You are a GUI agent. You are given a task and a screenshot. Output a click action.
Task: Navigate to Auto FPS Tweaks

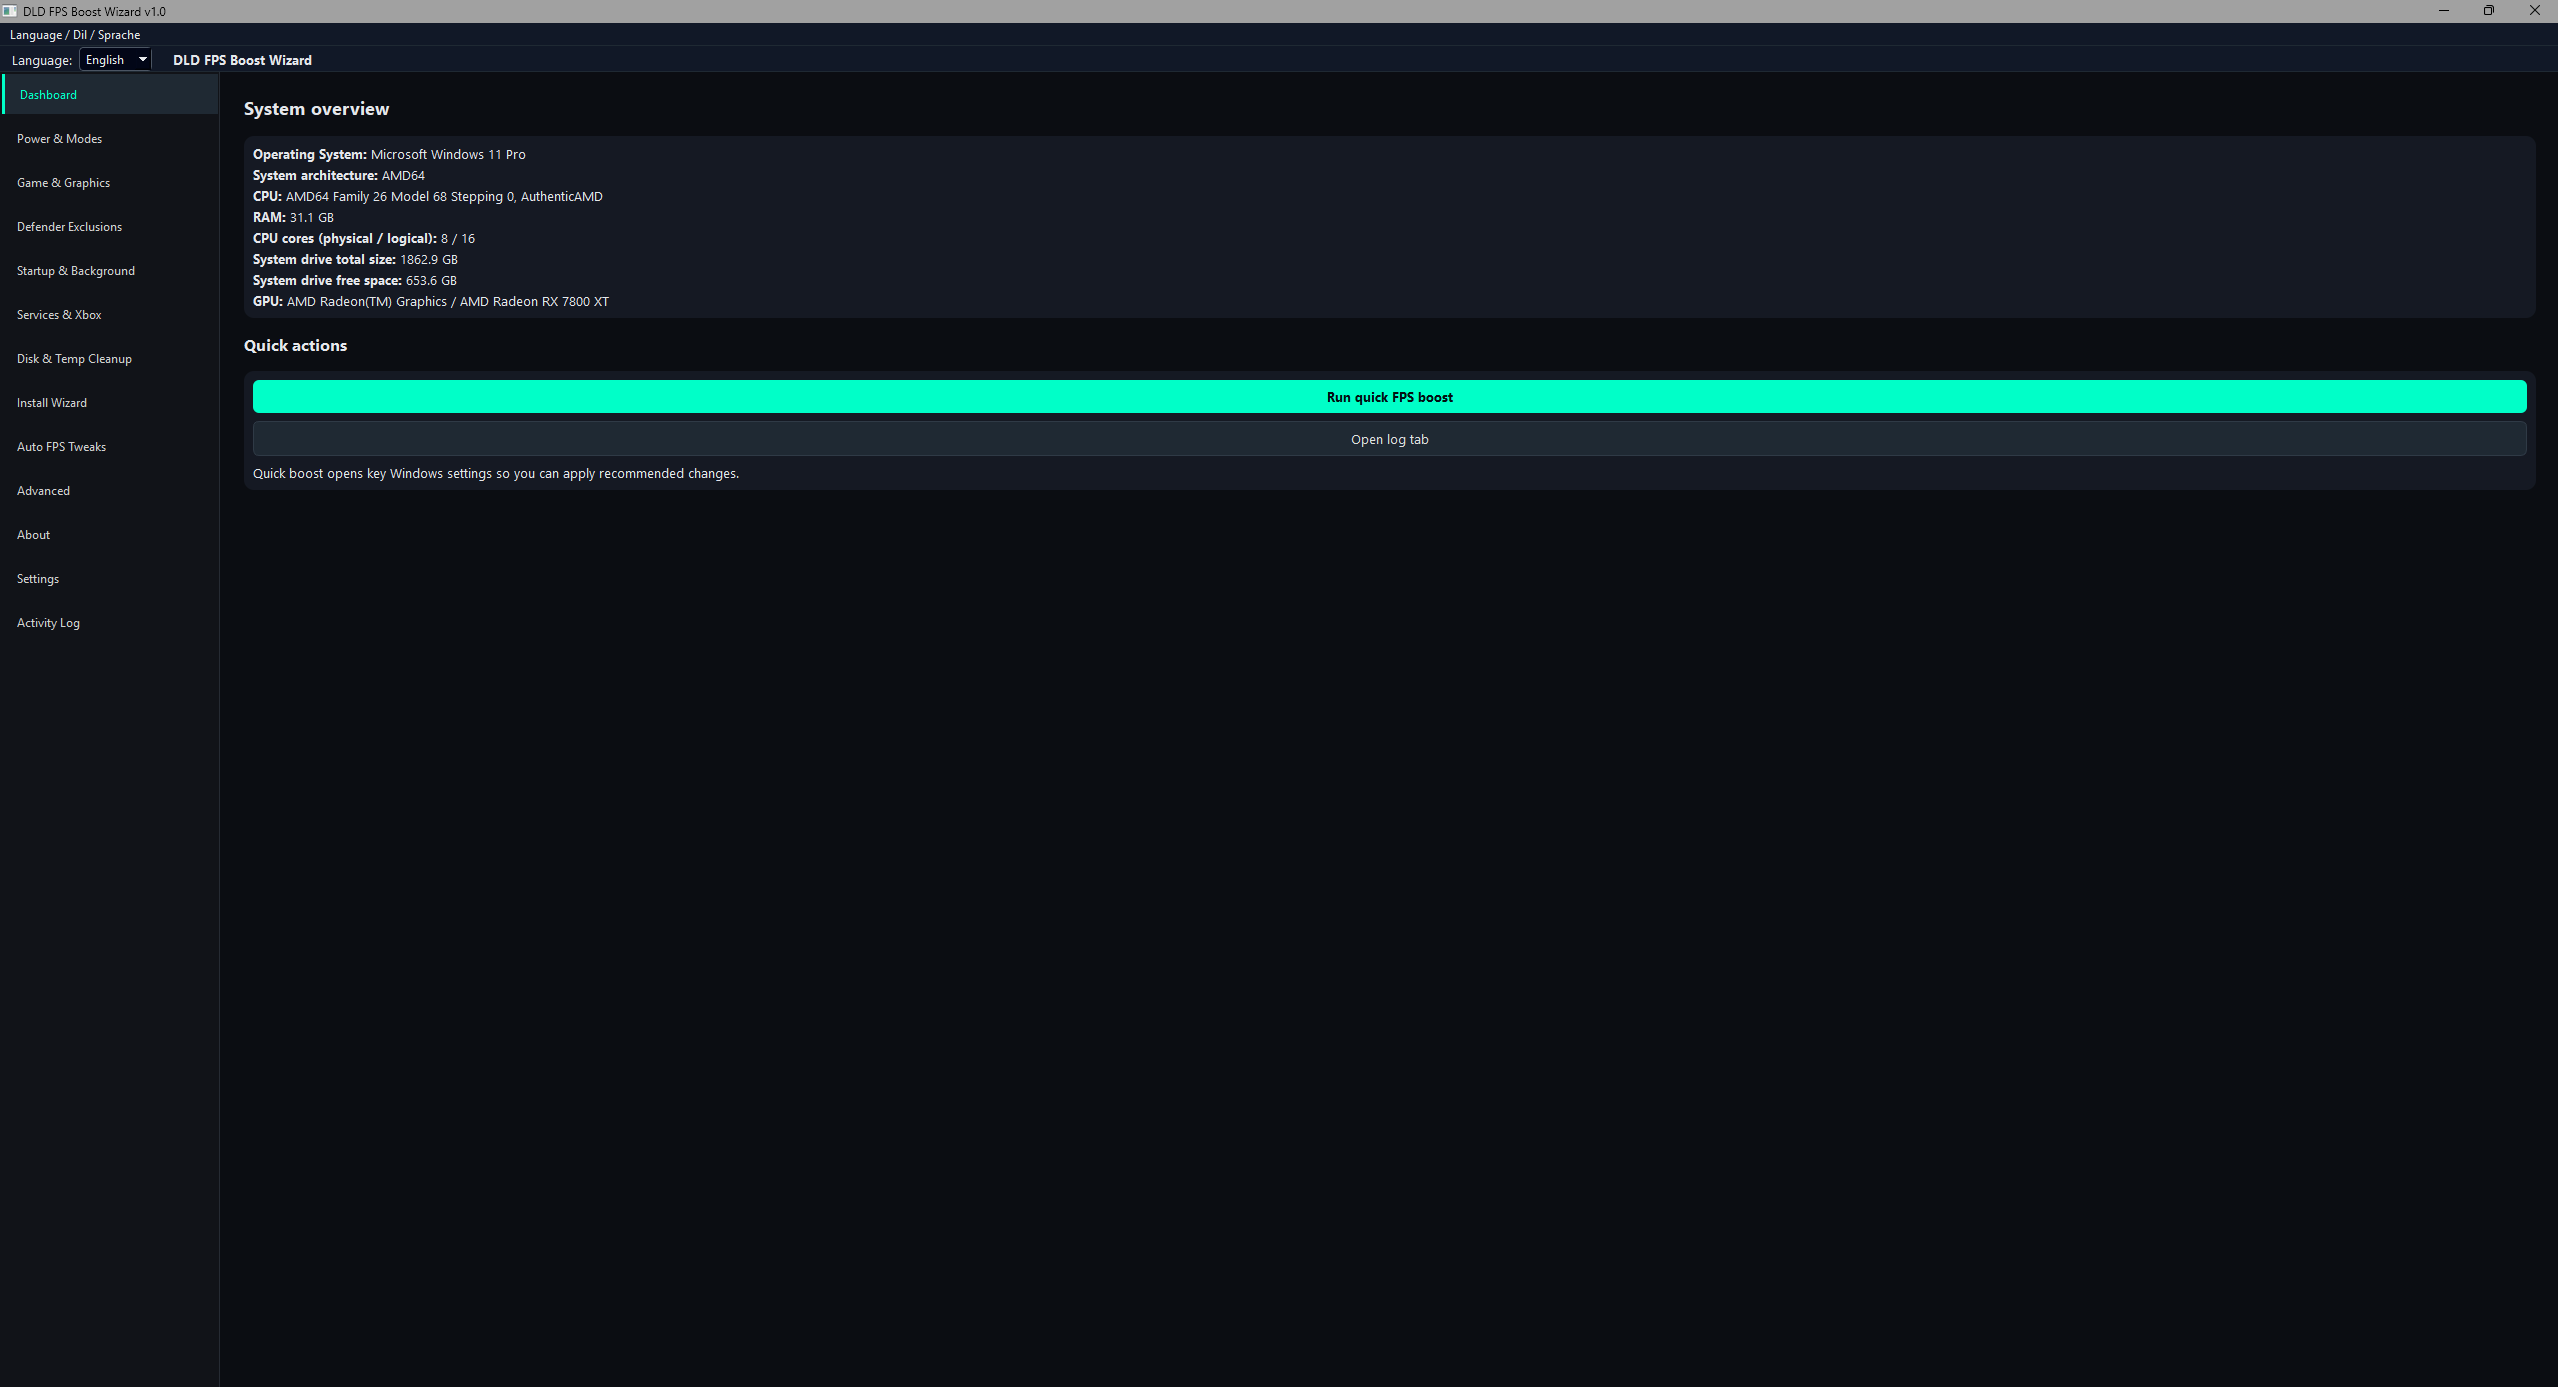click(x=61, y=447)
